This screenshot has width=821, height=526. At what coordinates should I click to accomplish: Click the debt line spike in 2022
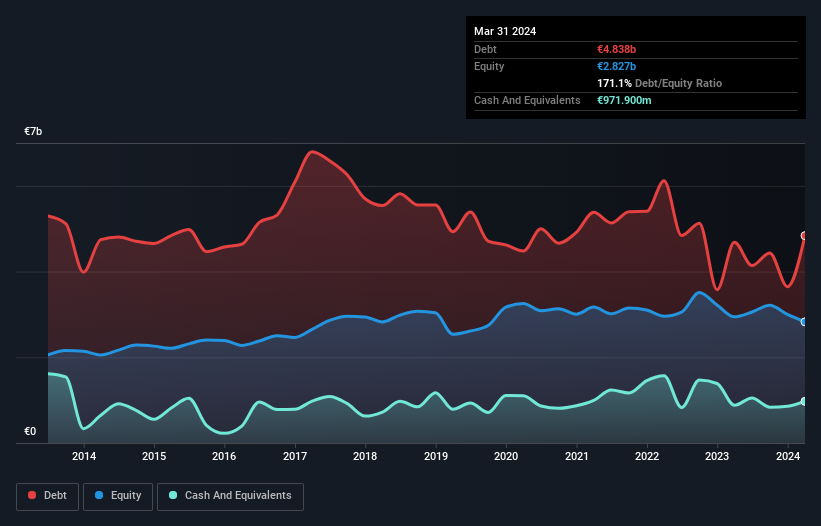(664, 181)
